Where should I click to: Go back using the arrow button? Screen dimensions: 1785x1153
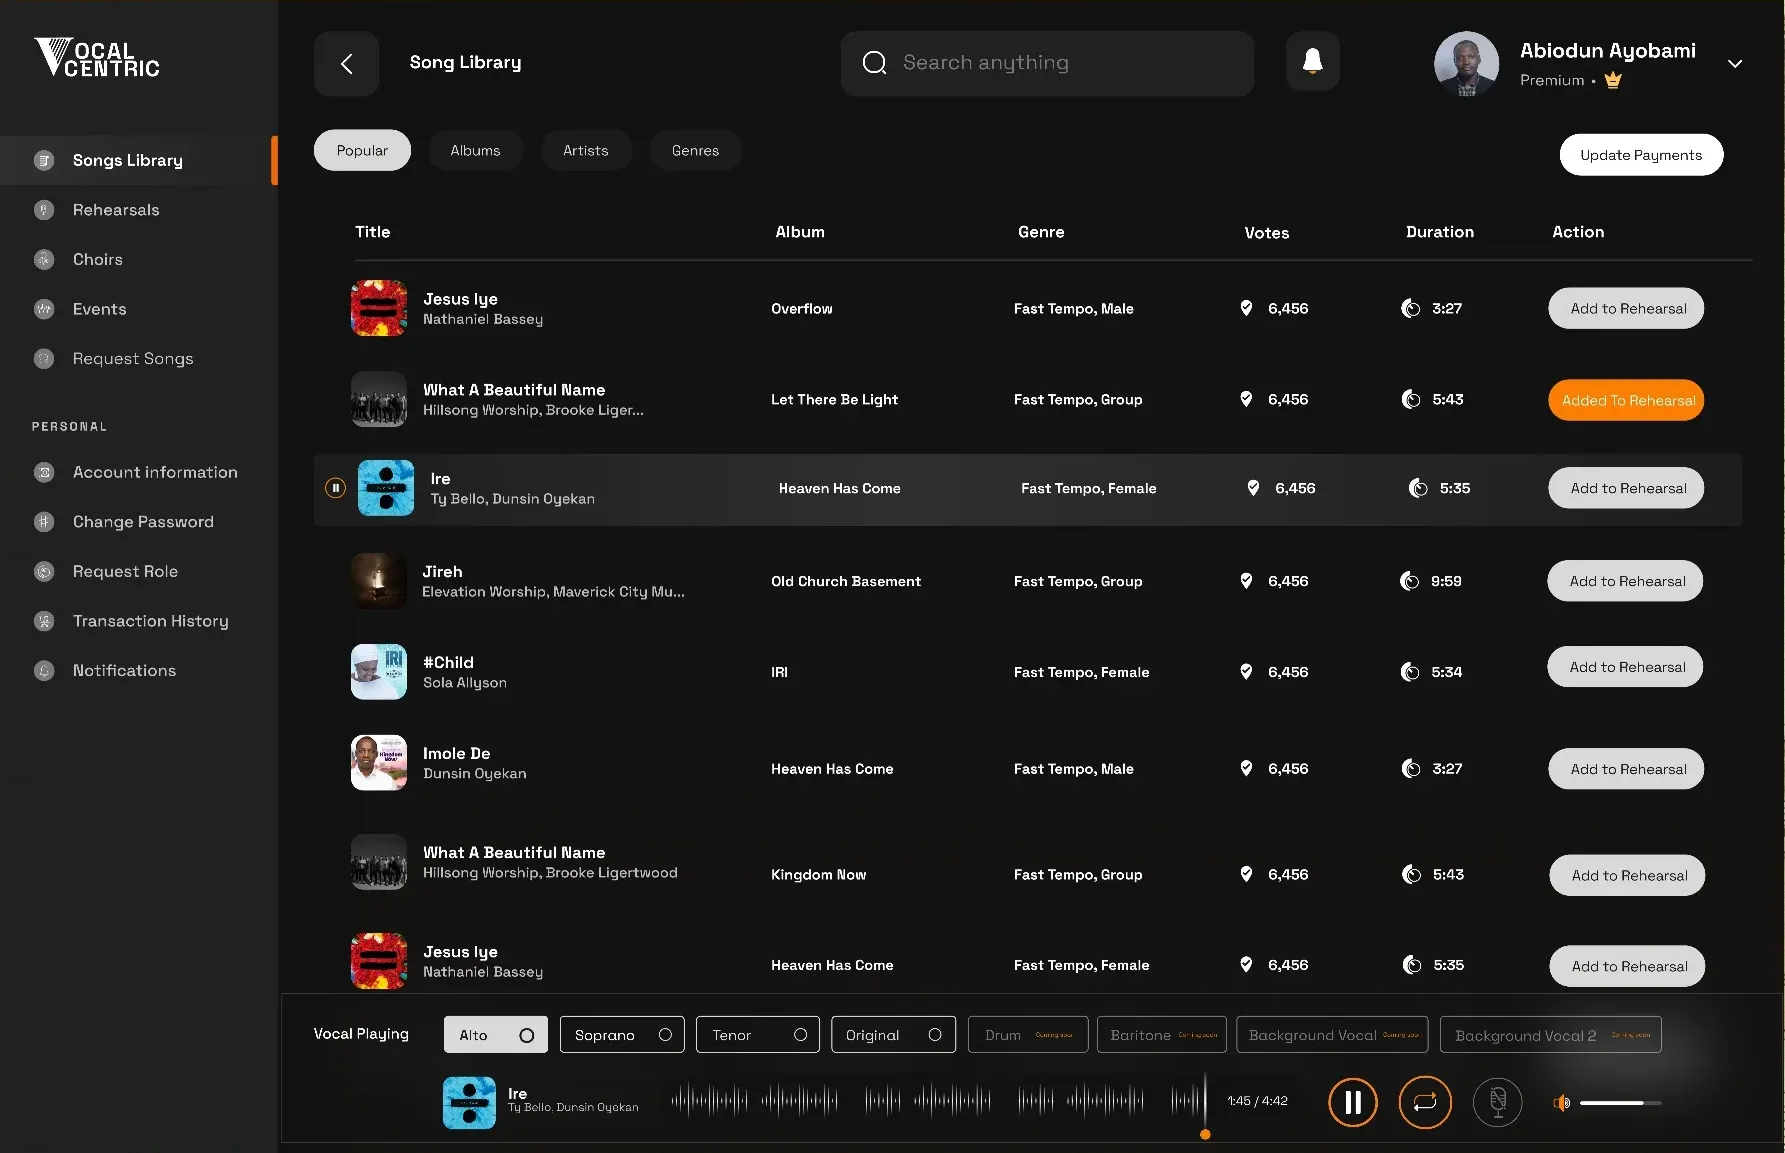(x=346, y=63)
